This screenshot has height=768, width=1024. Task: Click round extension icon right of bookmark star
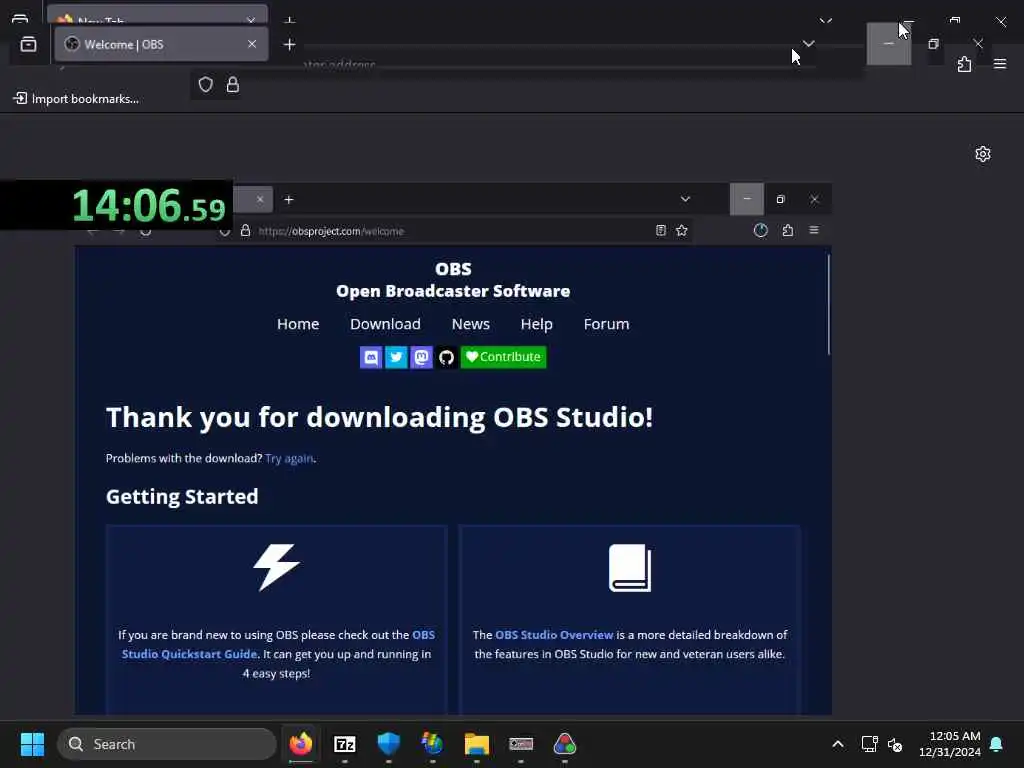(761, 231)
